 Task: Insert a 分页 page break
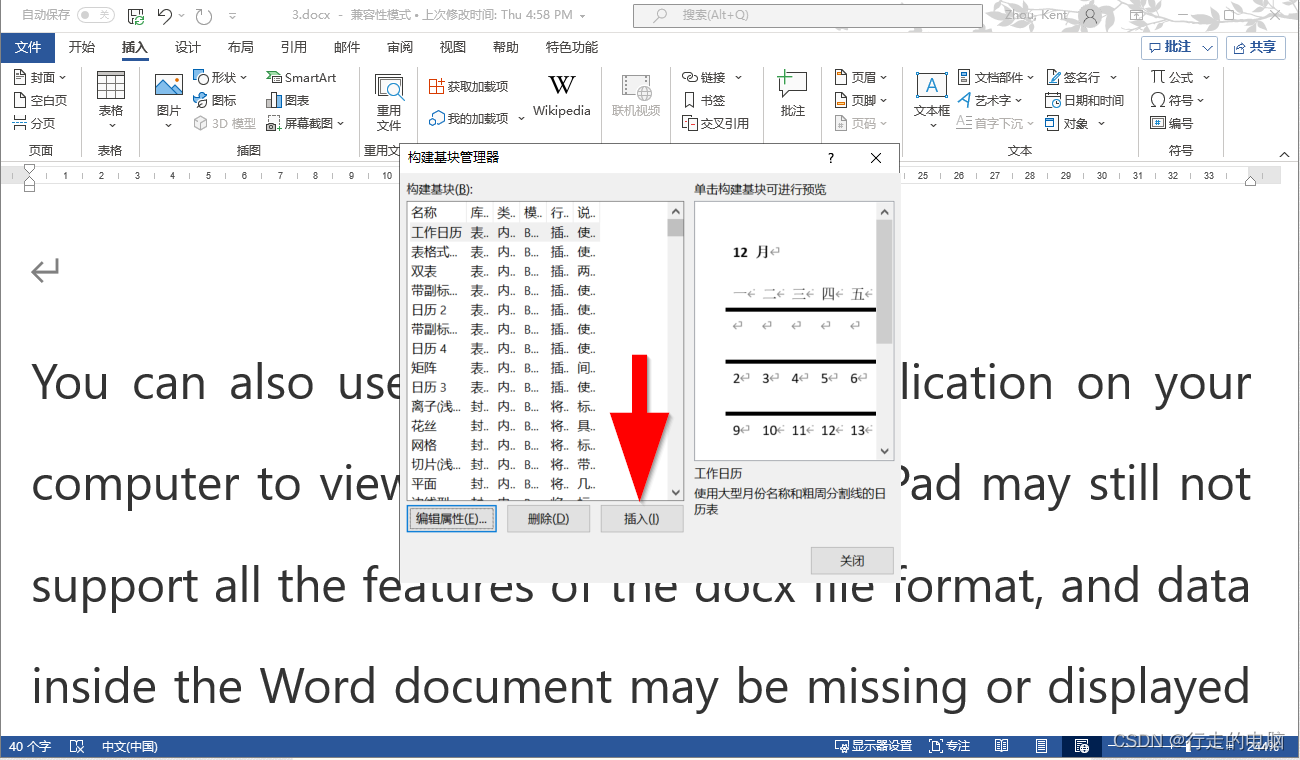(34, 123)
